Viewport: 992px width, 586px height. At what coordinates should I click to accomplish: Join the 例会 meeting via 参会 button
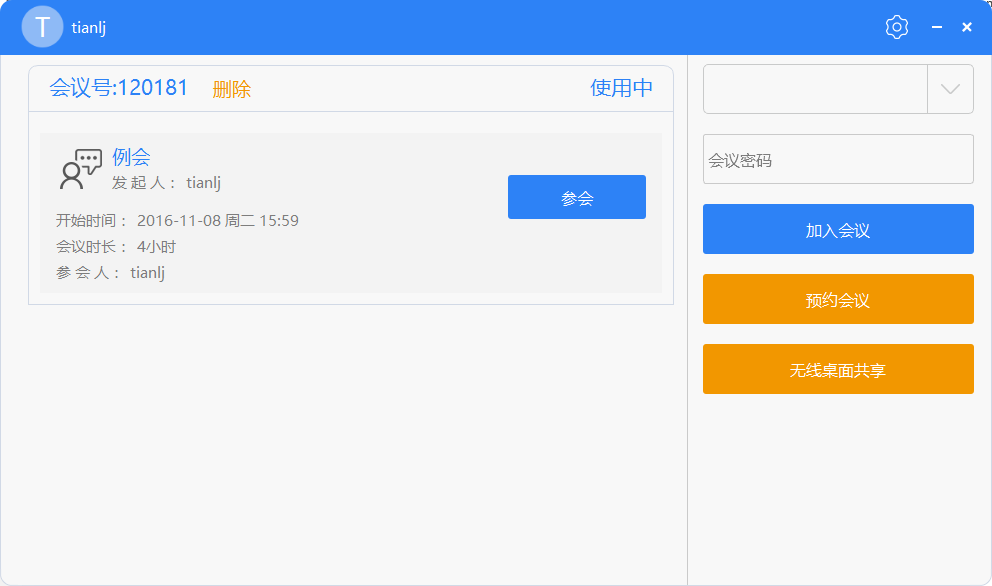(x=576, y=197)
